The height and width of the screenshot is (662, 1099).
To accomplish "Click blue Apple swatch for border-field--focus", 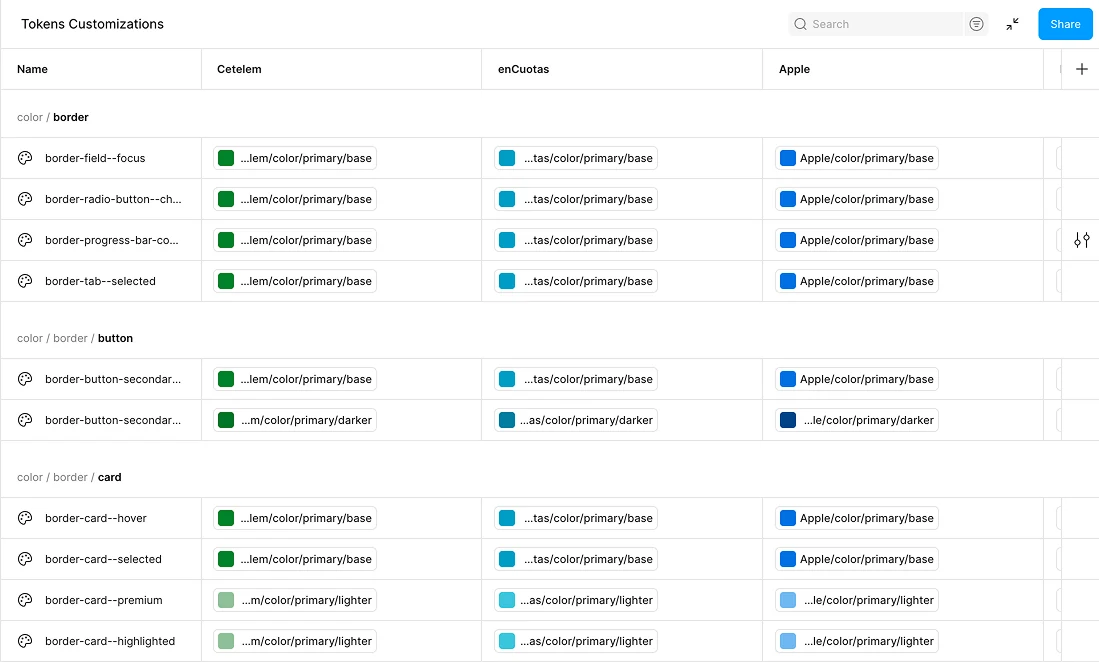I will (788, 158).
